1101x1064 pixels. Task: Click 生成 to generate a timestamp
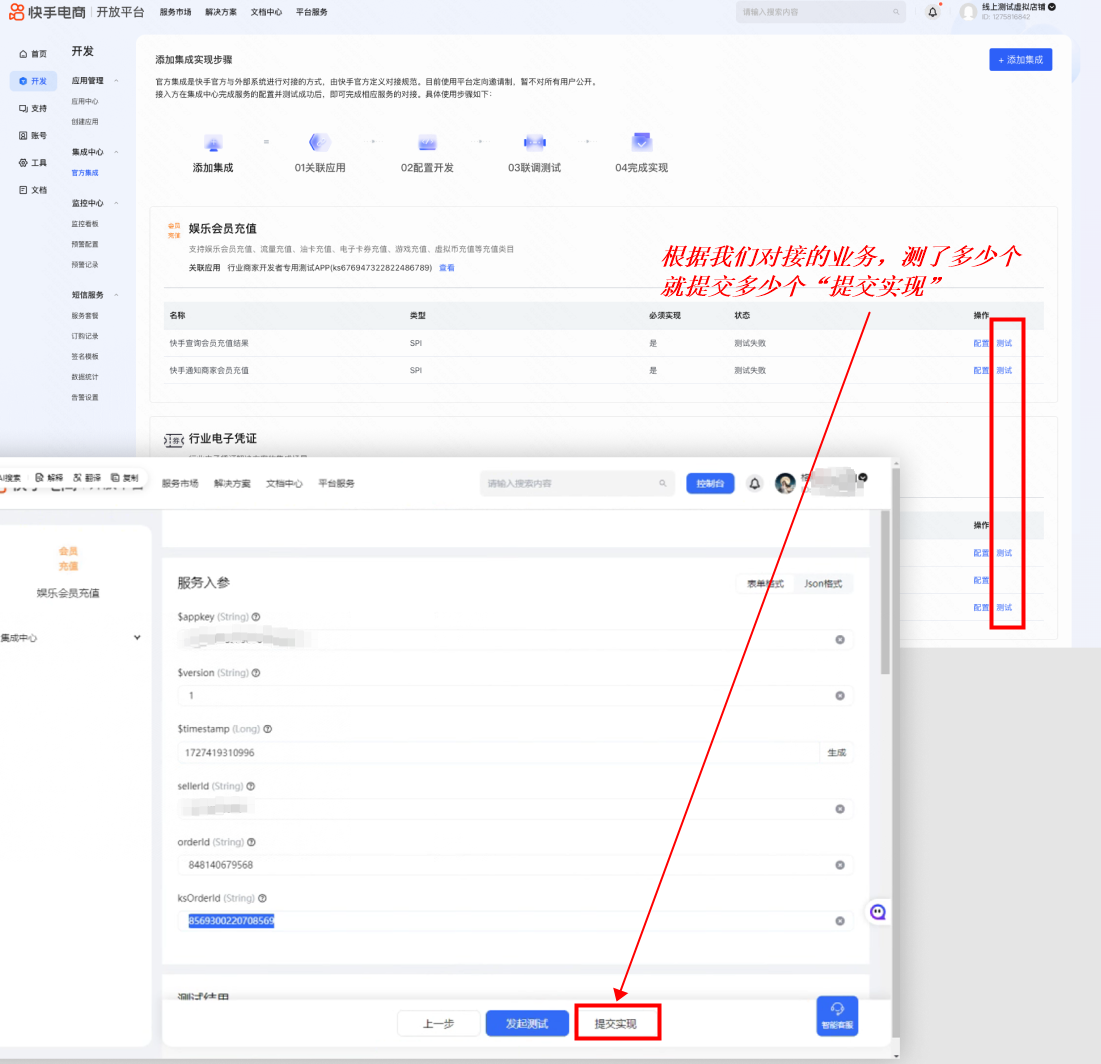836,753
